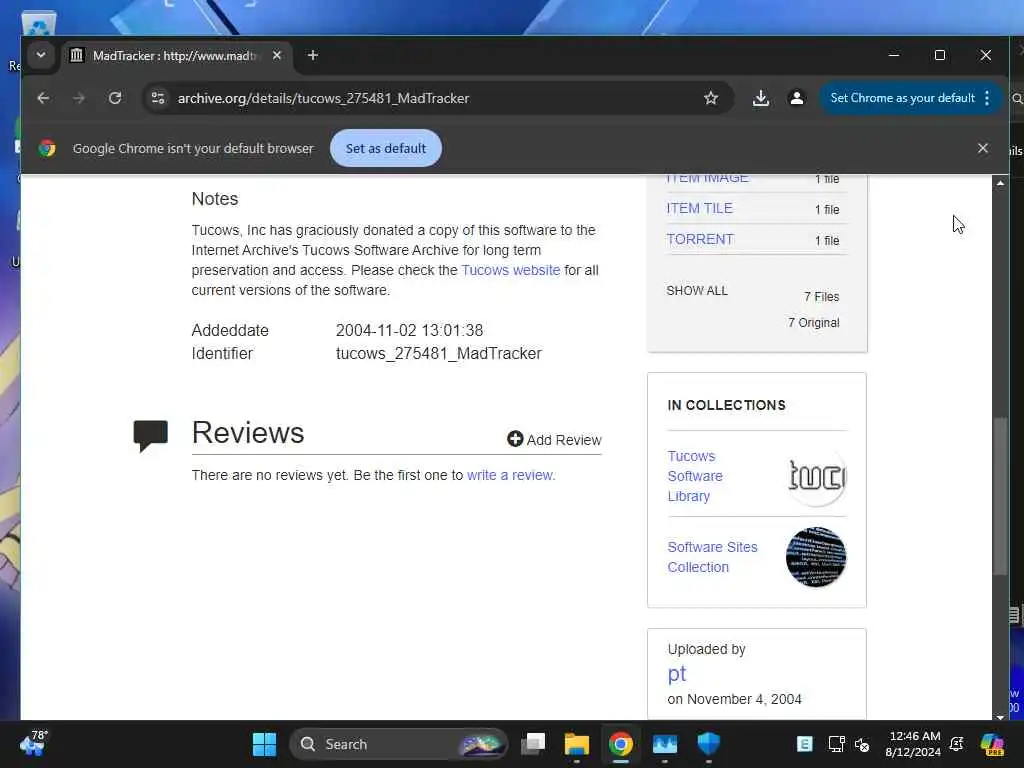Click the Tucows logo thumbnail
Screen dimensions: 1024x768
tap(816, 476)
